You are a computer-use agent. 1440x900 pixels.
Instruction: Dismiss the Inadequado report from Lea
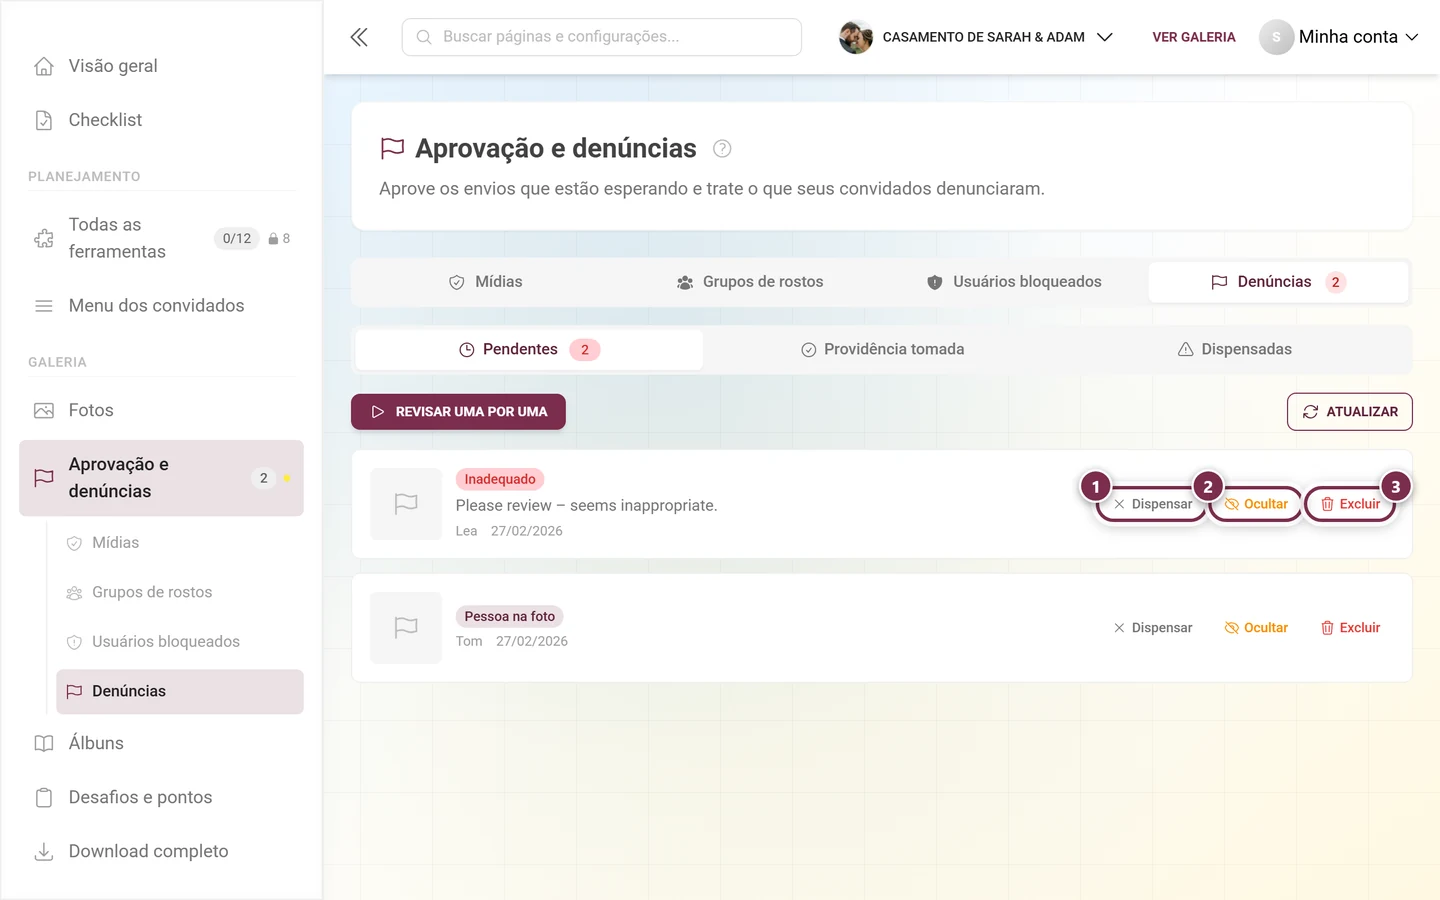1152,504
